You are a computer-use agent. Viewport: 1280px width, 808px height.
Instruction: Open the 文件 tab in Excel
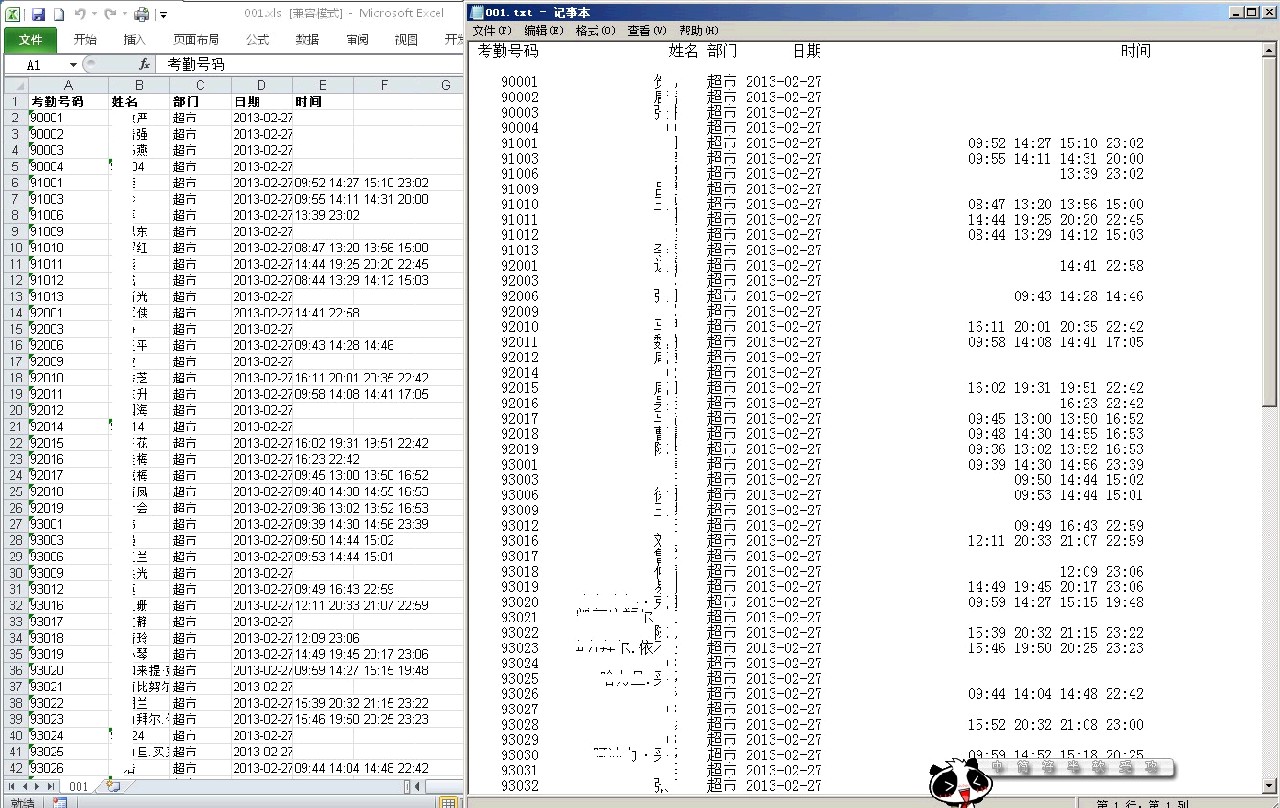tap(30, 40)
